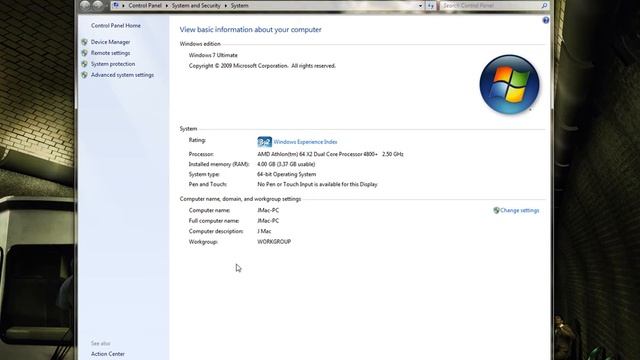Select System and Security in the breadcrumb

[196, 6]
